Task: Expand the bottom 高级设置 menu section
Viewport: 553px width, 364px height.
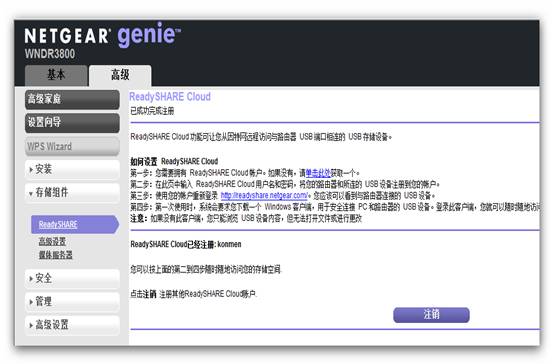Action: (x=72, y=325)
